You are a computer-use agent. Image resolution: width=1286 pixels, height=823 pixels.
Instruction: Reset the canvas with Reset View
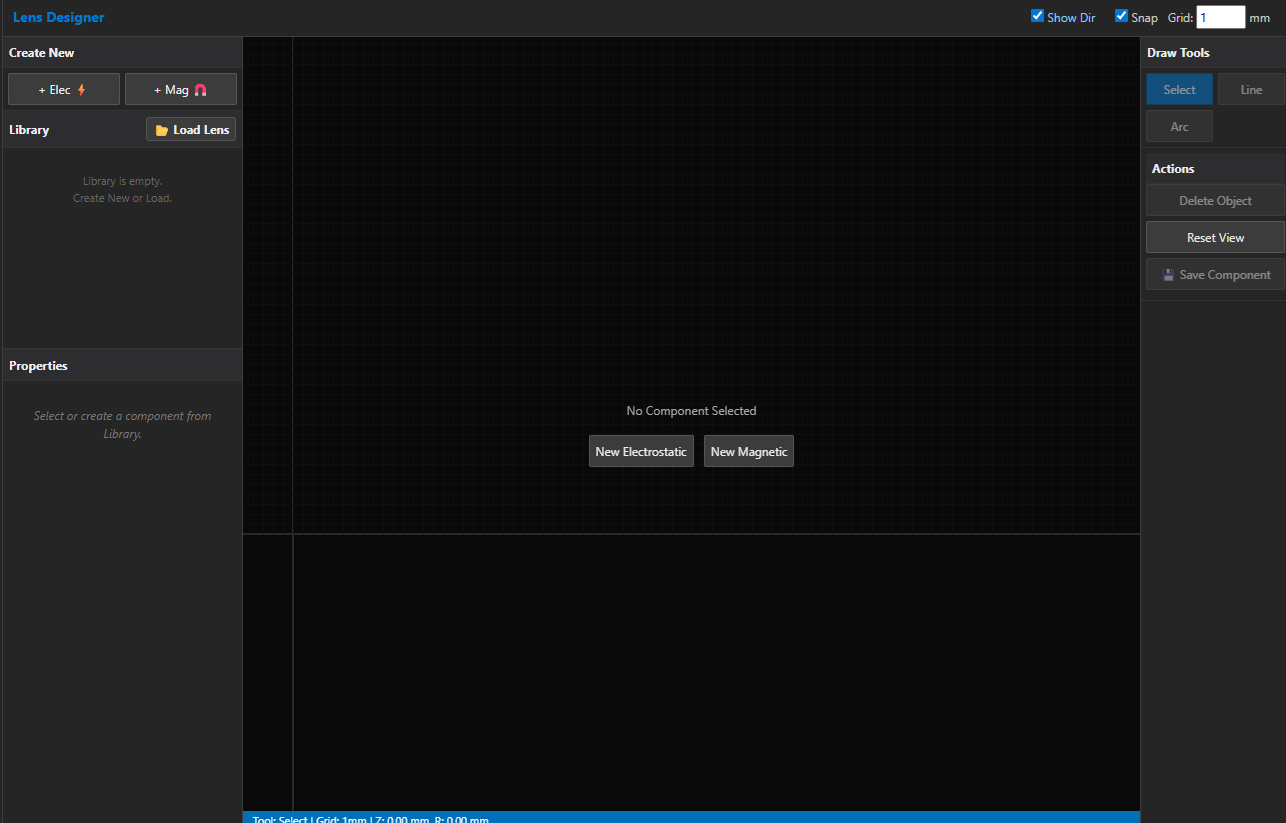[x=1215, y=238]
